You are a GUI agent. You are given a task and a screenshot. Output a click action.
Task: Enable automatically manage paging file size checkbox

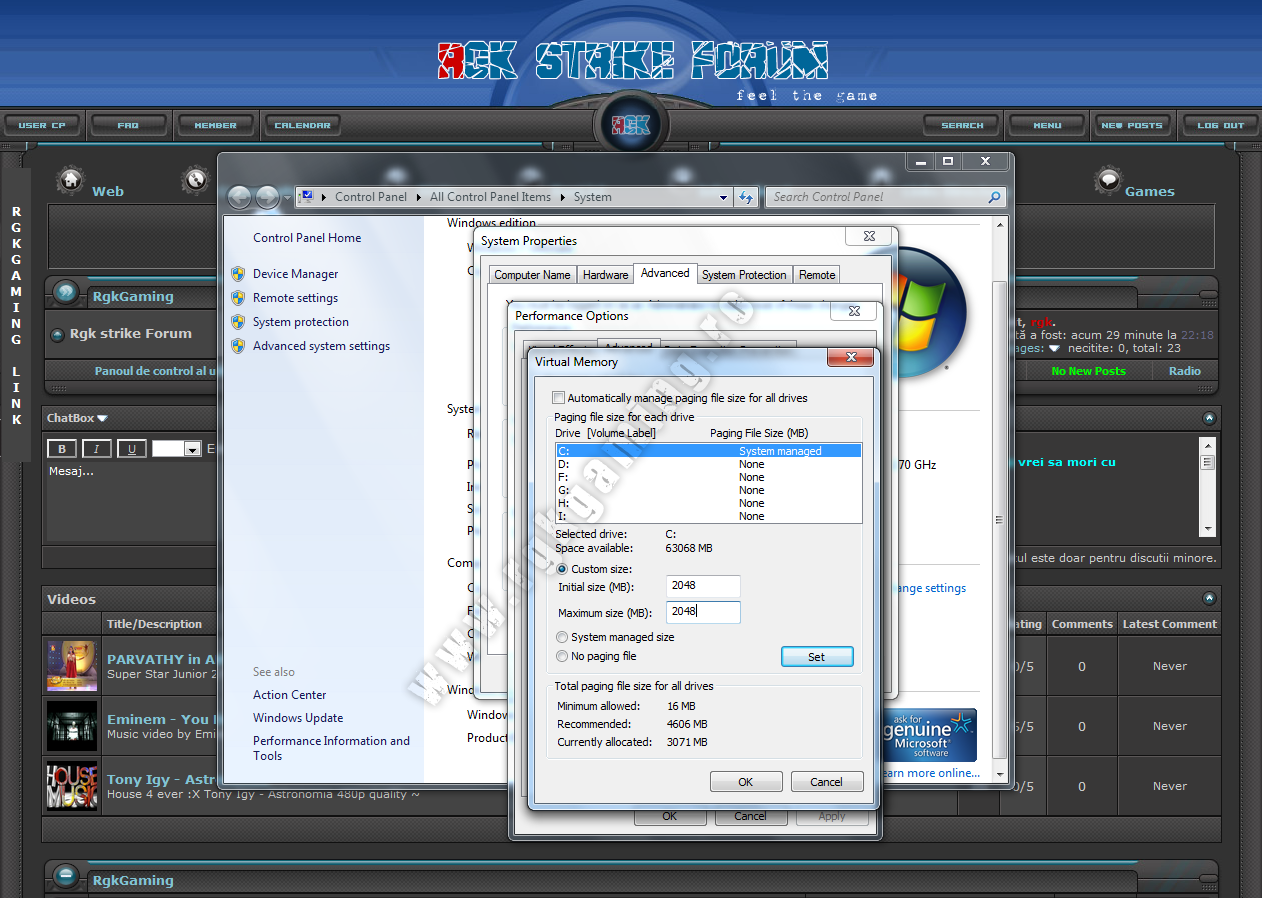pos(559,398)
